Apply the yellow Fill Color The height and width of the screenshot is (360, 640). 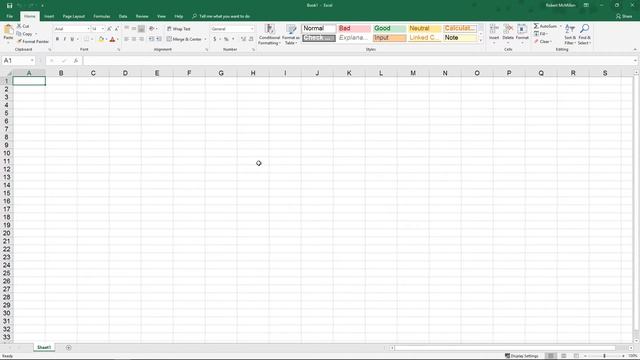101,39
